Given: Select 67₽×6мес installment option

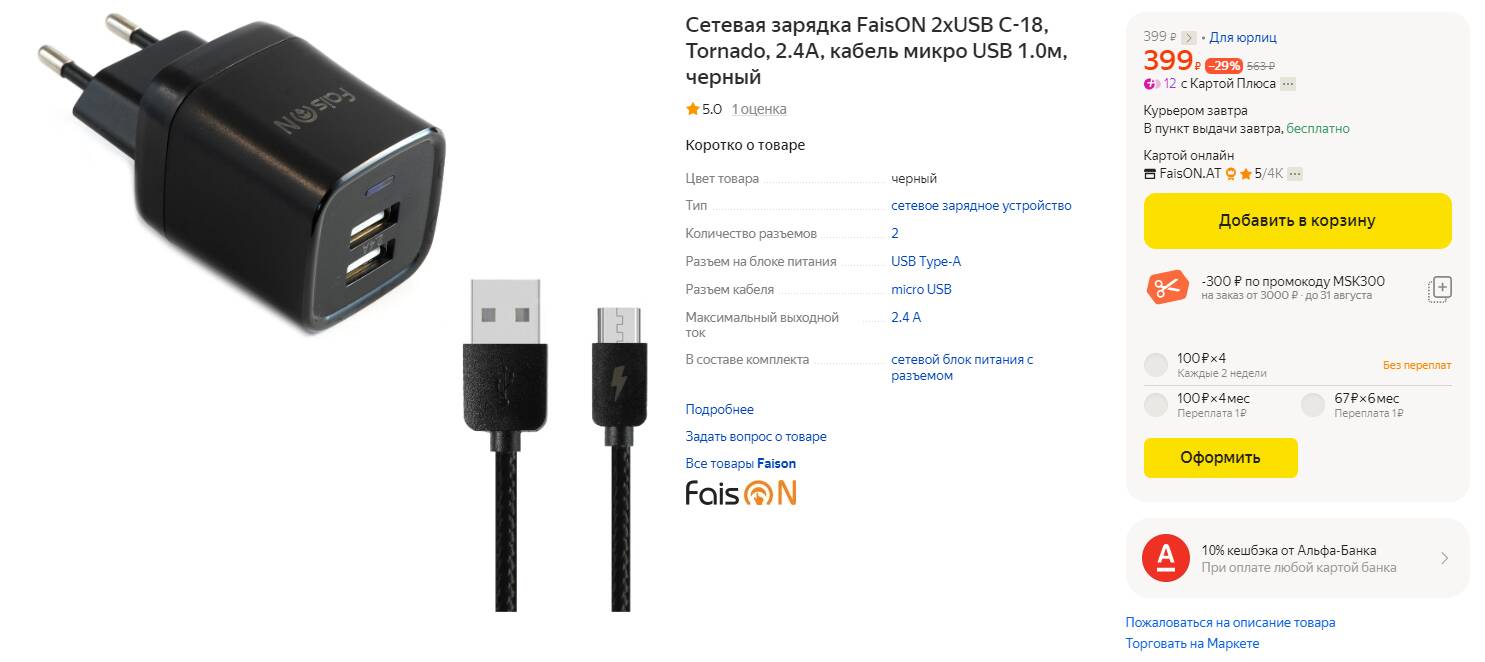Looking at the screenshot, I should click(x=1313, y=405).
